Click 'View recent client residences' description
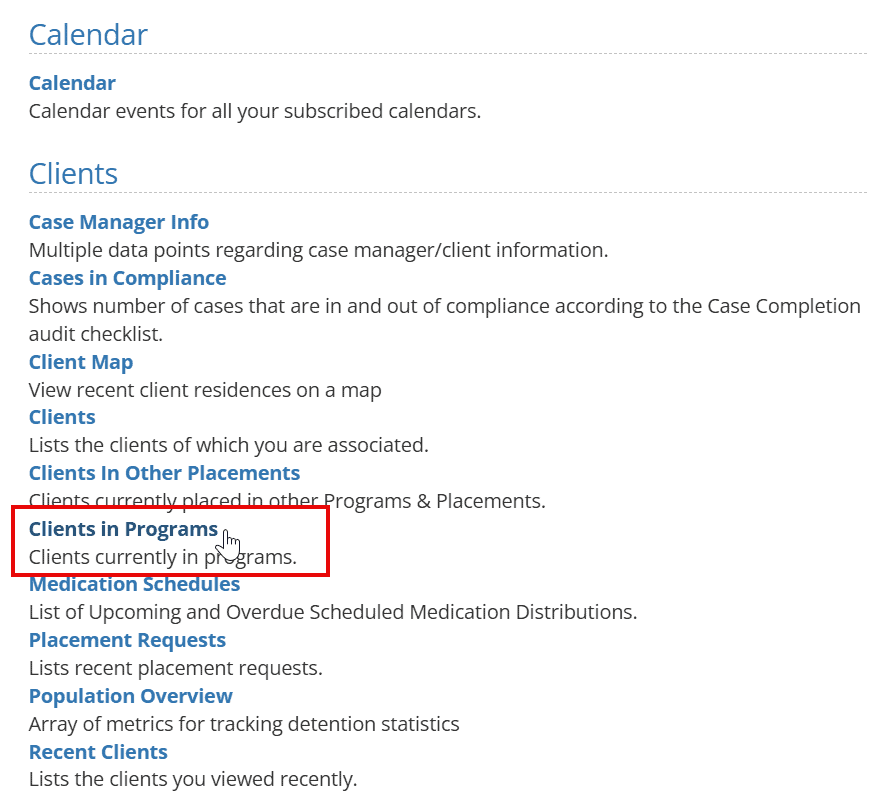The width and height of the screenshot is (894, 797). click(x=205, y=390)
